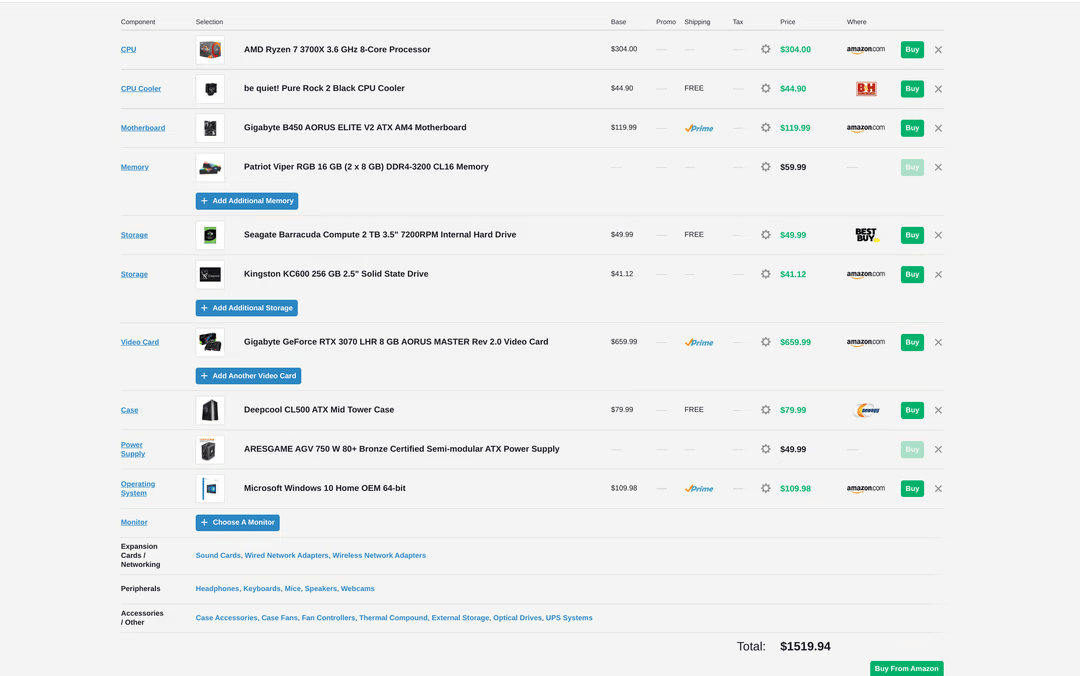Image resolution: width=1080 pixels, height=676 pixels.
Task: Click gear icon for Kingston KC600 SSD
Action: tap(765, 274)
